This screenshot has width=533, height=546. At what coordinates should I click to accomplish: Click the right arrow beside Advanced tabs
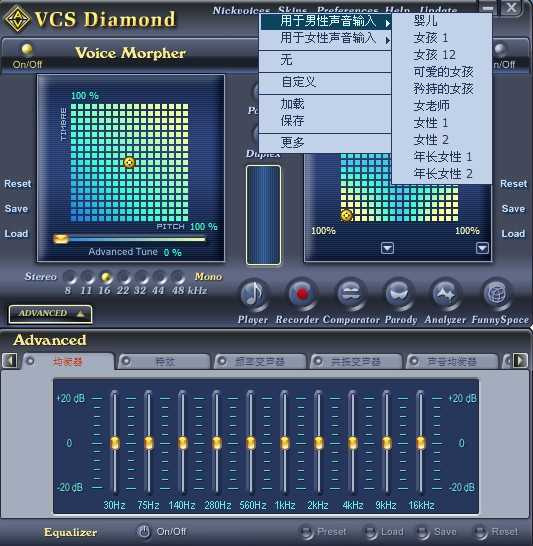click(520, 361)
